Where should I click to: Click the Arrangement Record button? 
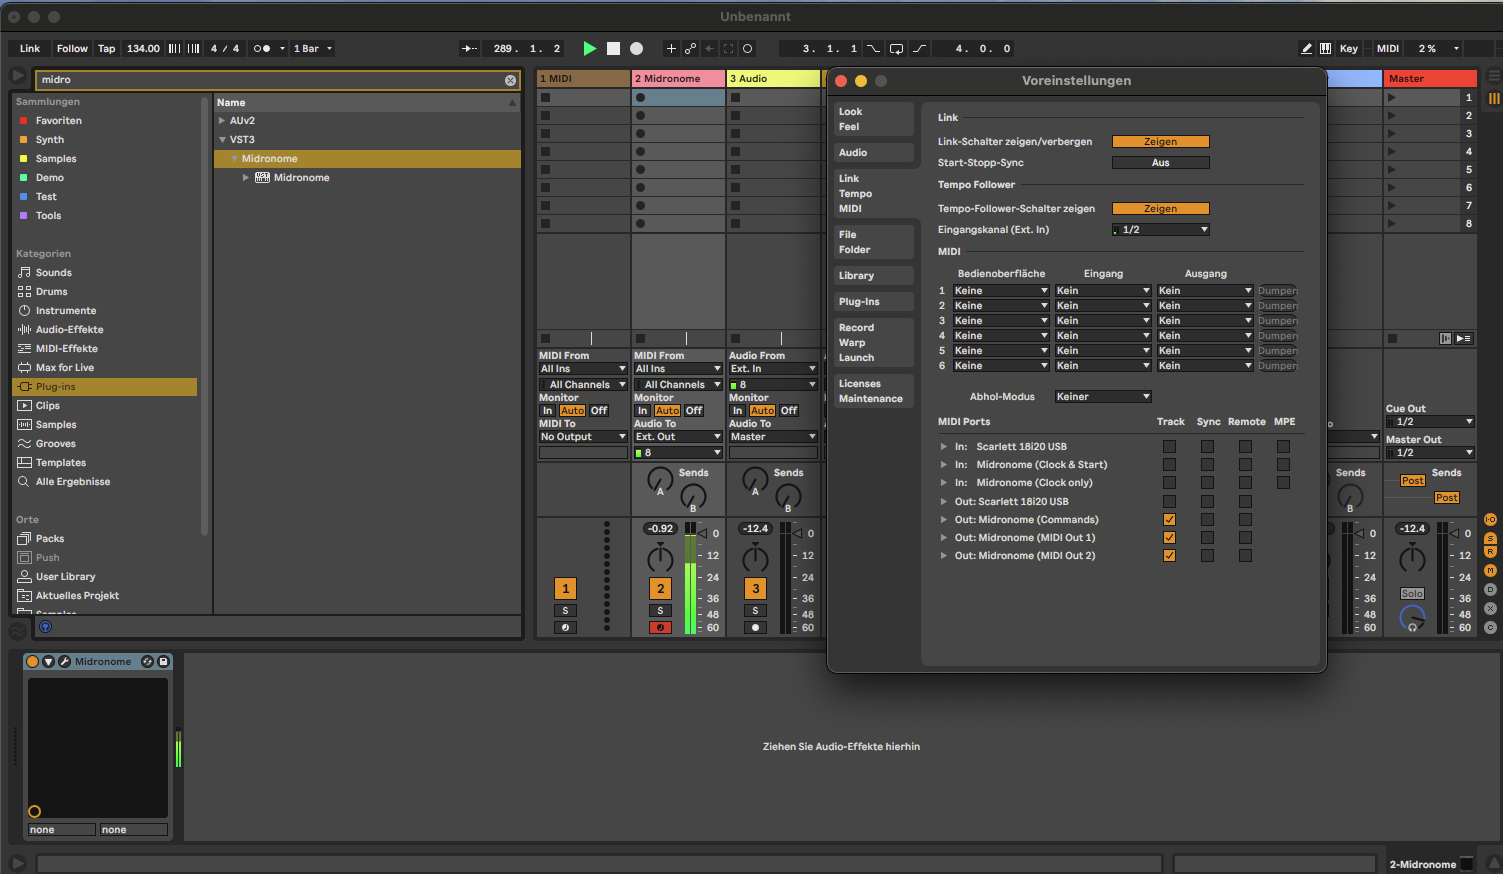tap(636, 48)
